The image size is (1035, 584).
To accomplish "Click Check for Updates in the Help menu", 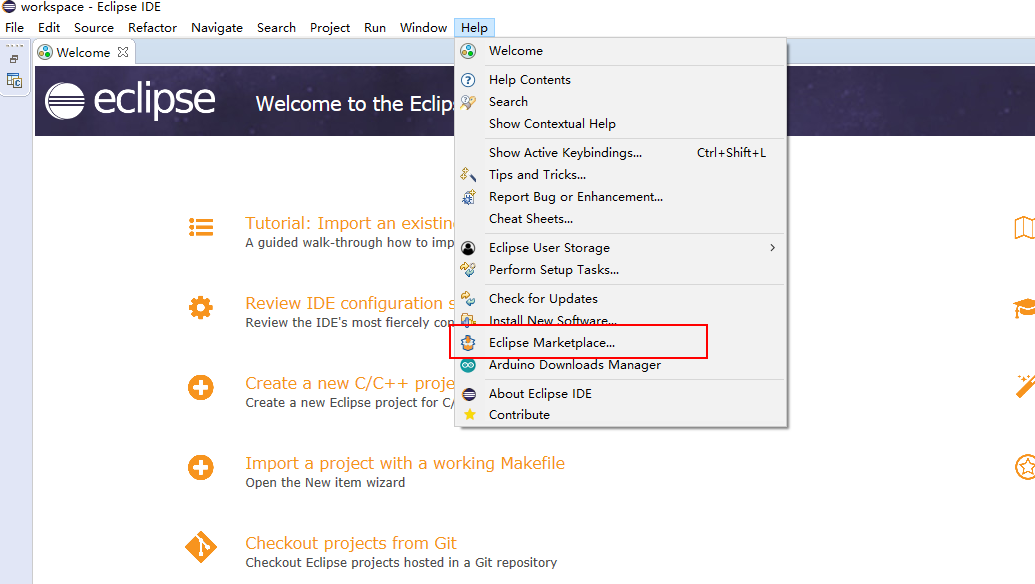I will [543, 299].
